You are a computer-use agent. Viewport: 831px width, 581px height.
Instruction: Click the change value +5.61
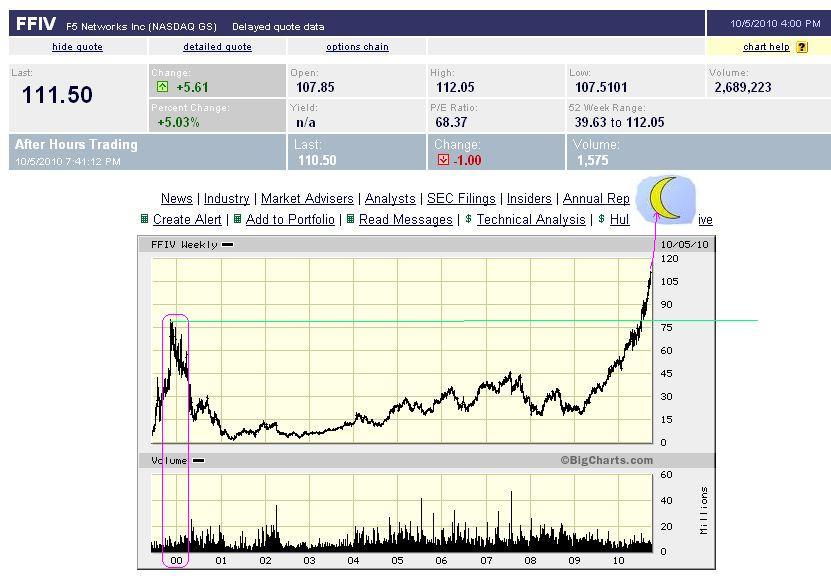[192, 87]
